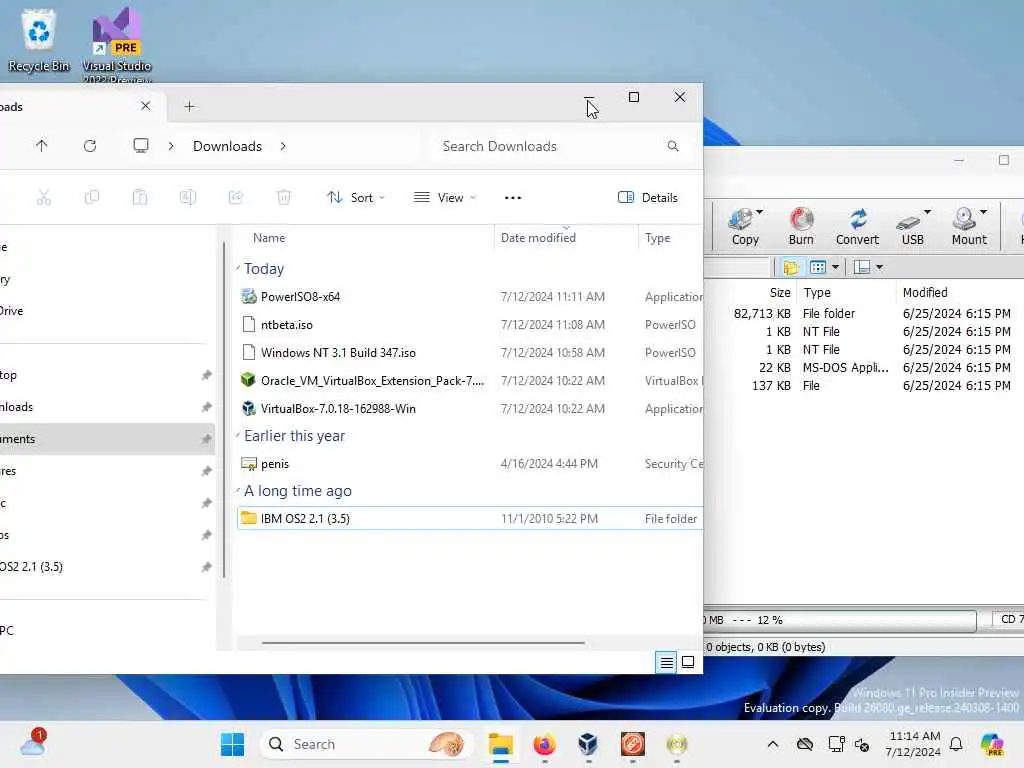Open the PowerISO view mode dropdown arrow
1024x768 pixels.
coord(835,267)
